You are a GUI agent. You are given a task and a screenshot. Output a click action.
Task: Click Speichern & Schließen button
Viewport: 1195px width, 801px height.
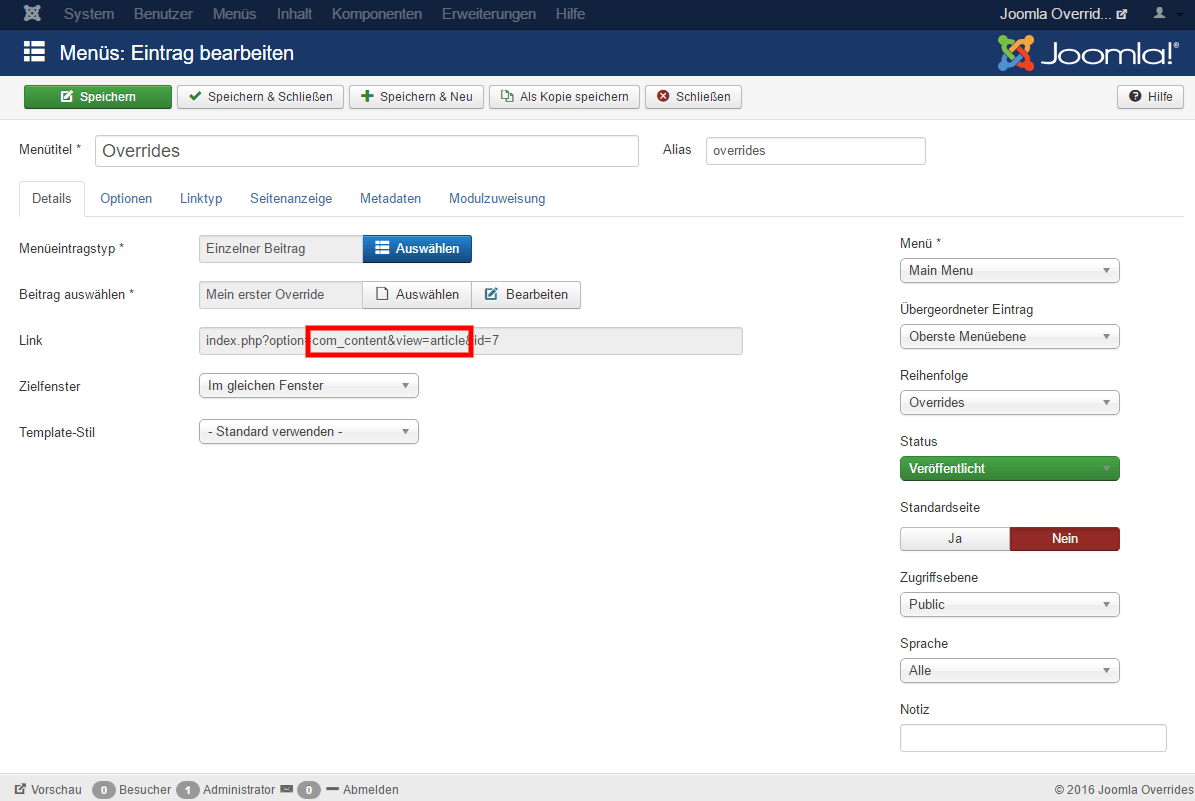click(x=261, y=97)
